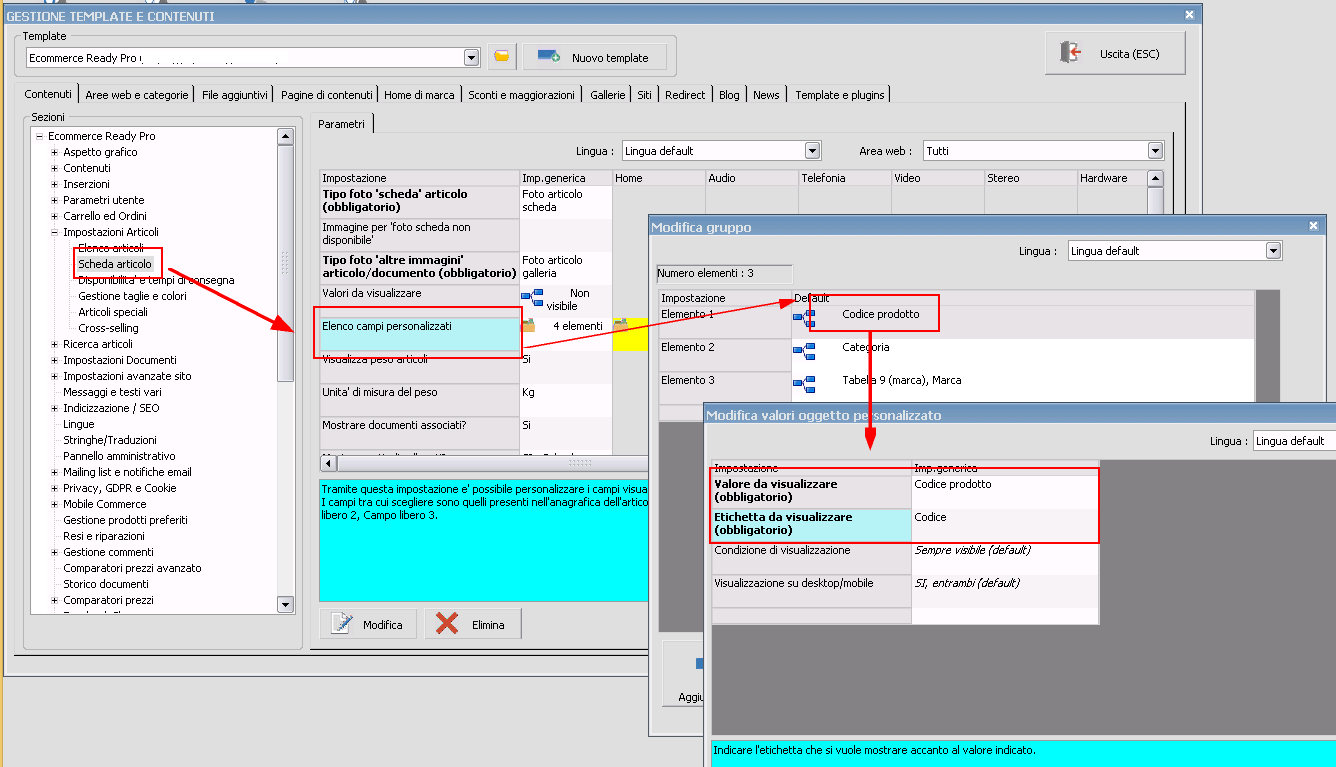Open the Pagine di contenuti tab

pos(327,95)
